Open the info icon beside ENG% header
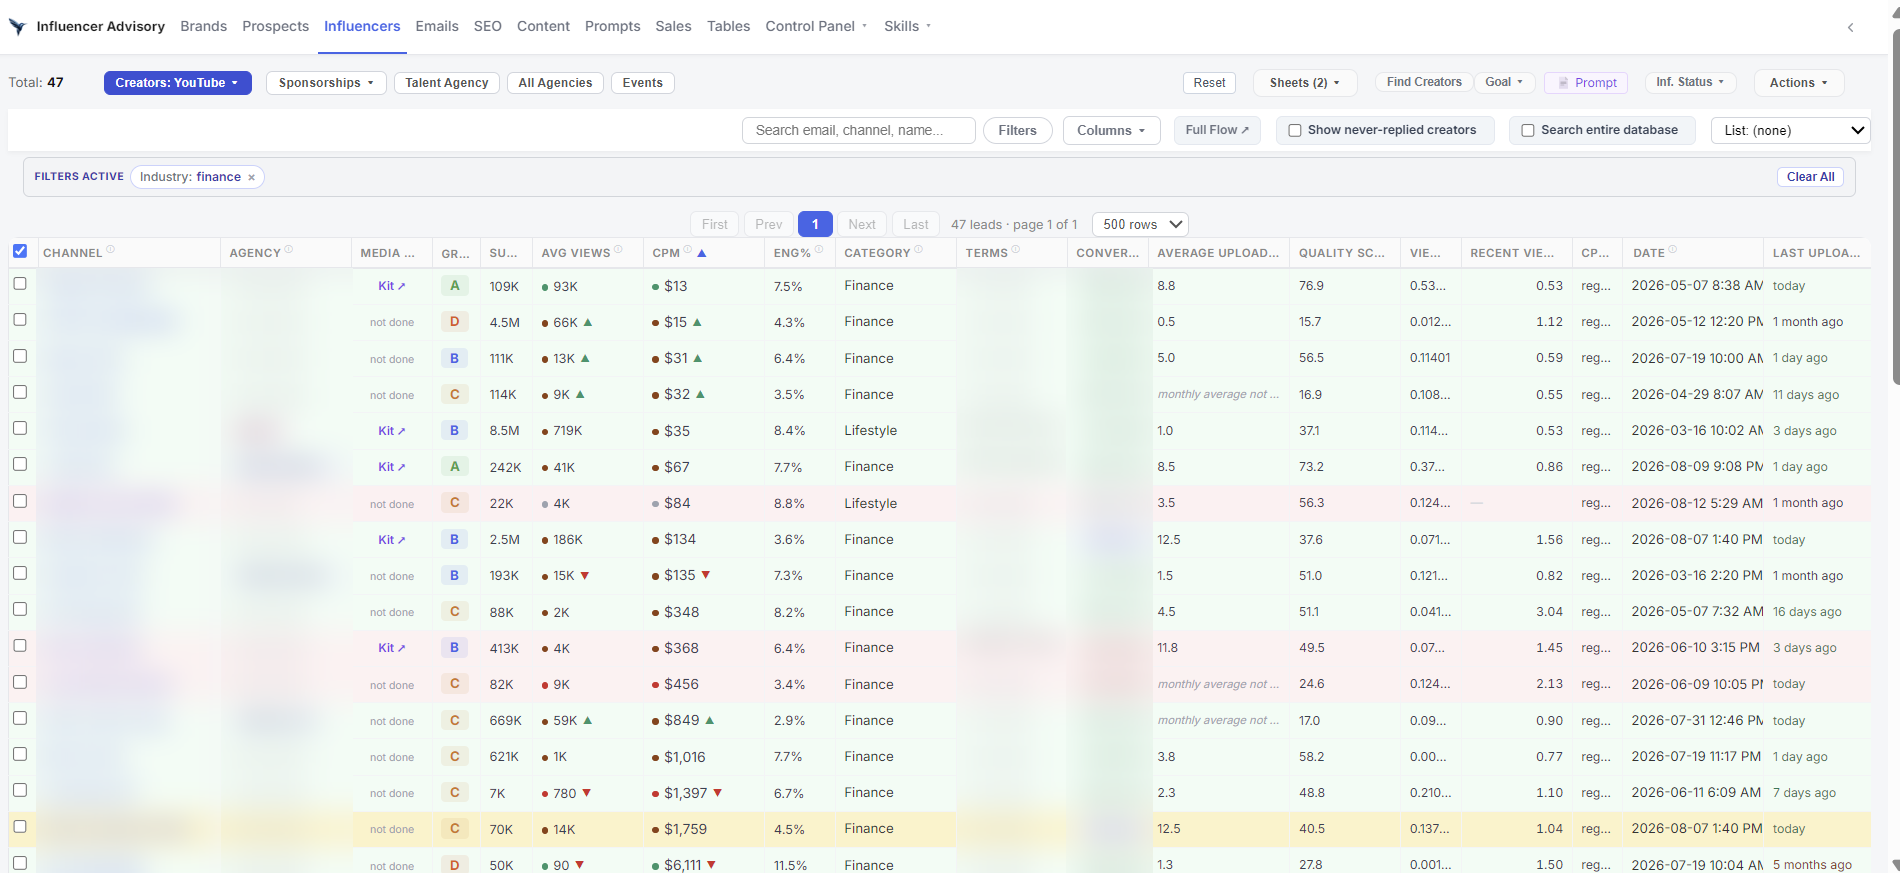 (819, 250)
